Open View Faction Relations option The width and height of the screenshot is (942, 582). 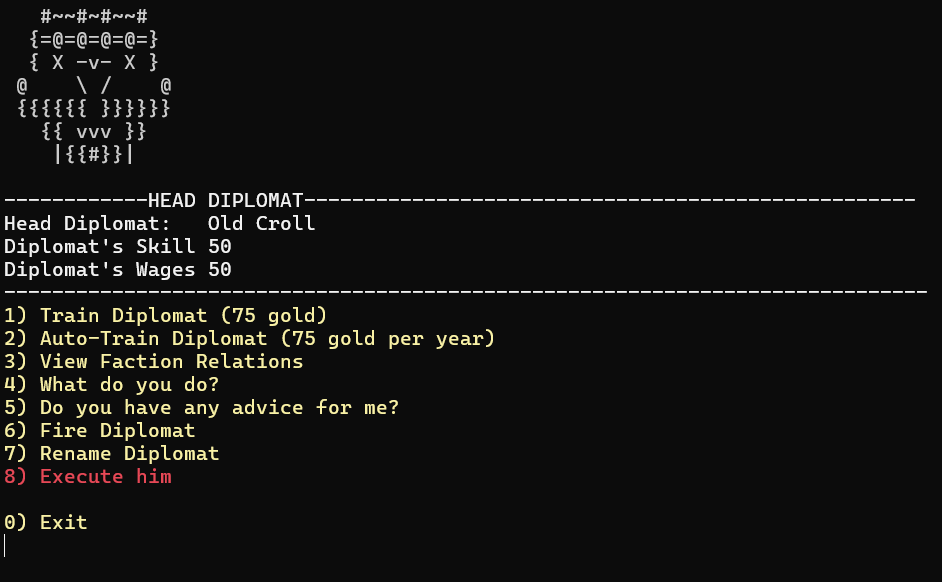click(x=153, y=362)
